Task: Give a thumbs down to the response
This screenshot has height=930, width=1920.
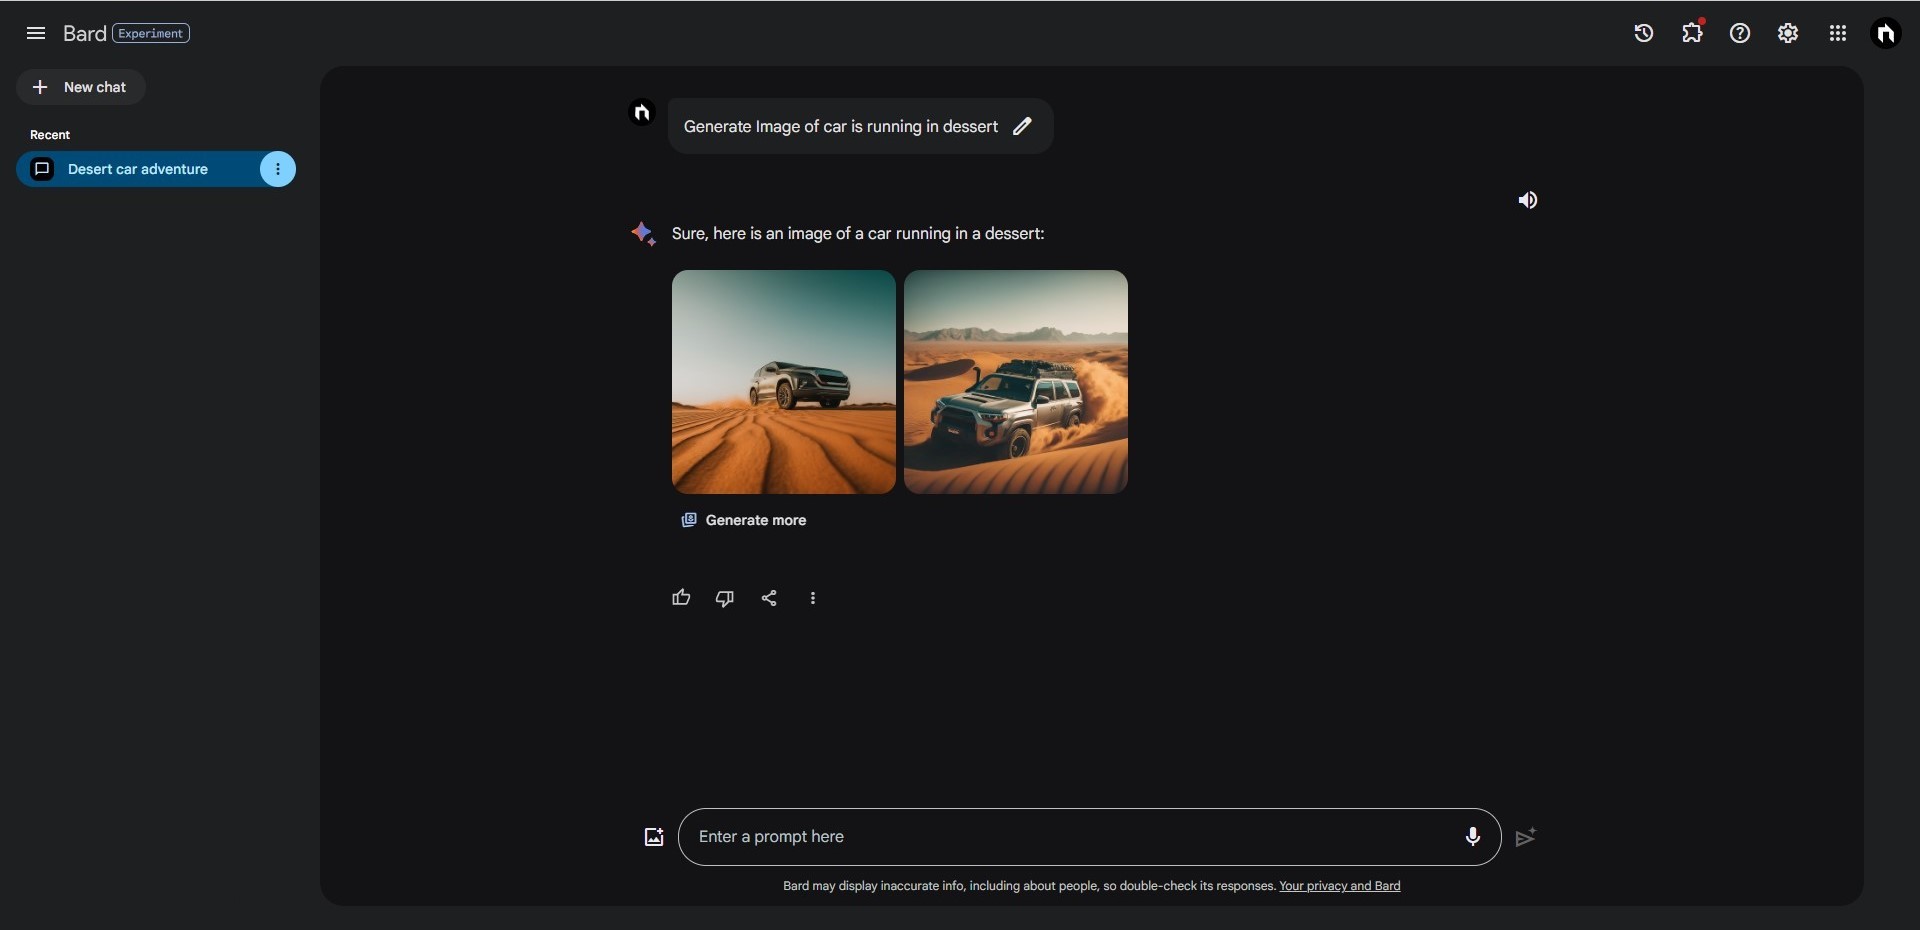Action: [x=724, y=597]
